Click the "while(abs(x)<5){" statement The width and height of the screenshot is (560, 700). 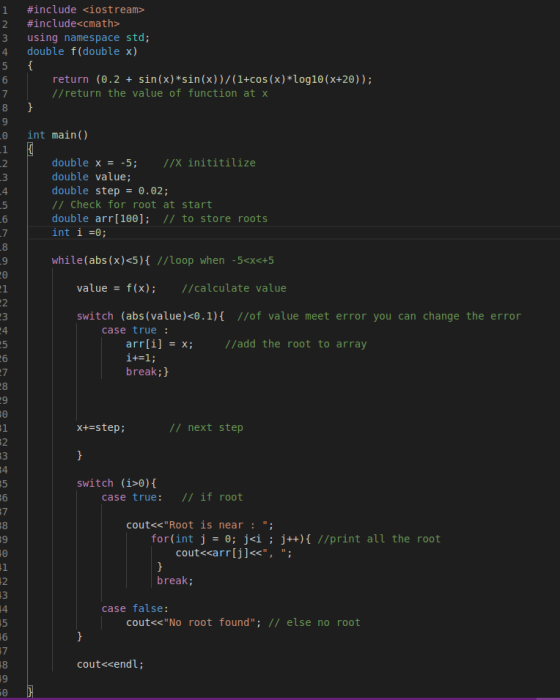click(x=101, y=260)
